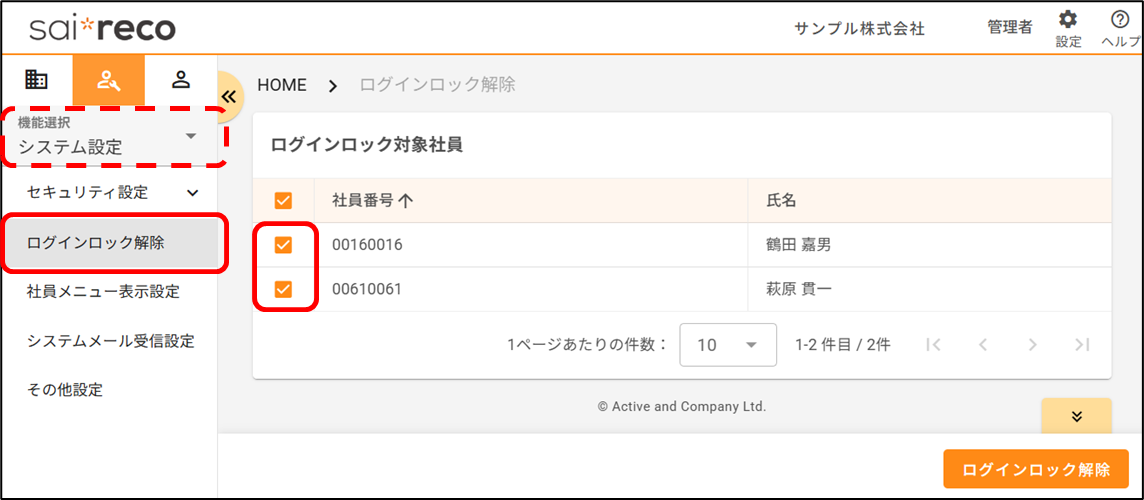Select the admin key-person icon tab
The height and width of the screenshot is (500, 1144).
coord(108,80)
